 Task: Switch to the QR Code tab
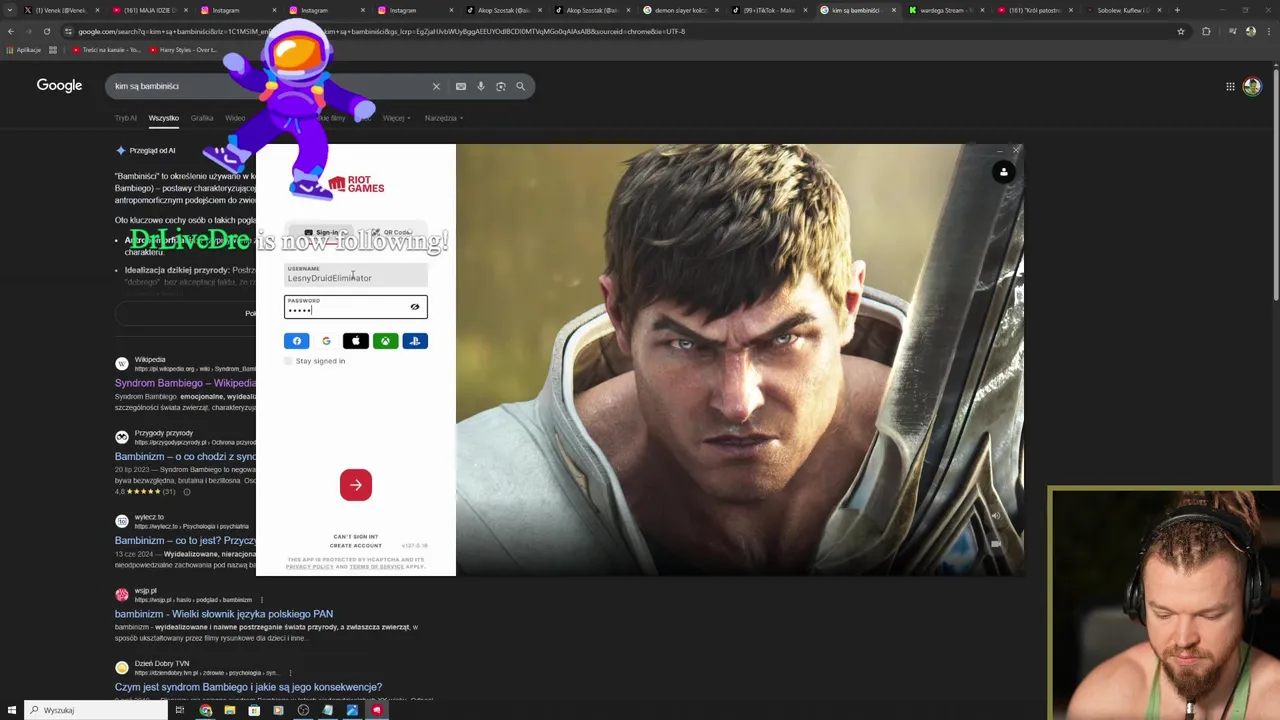(x=391, y=233)
